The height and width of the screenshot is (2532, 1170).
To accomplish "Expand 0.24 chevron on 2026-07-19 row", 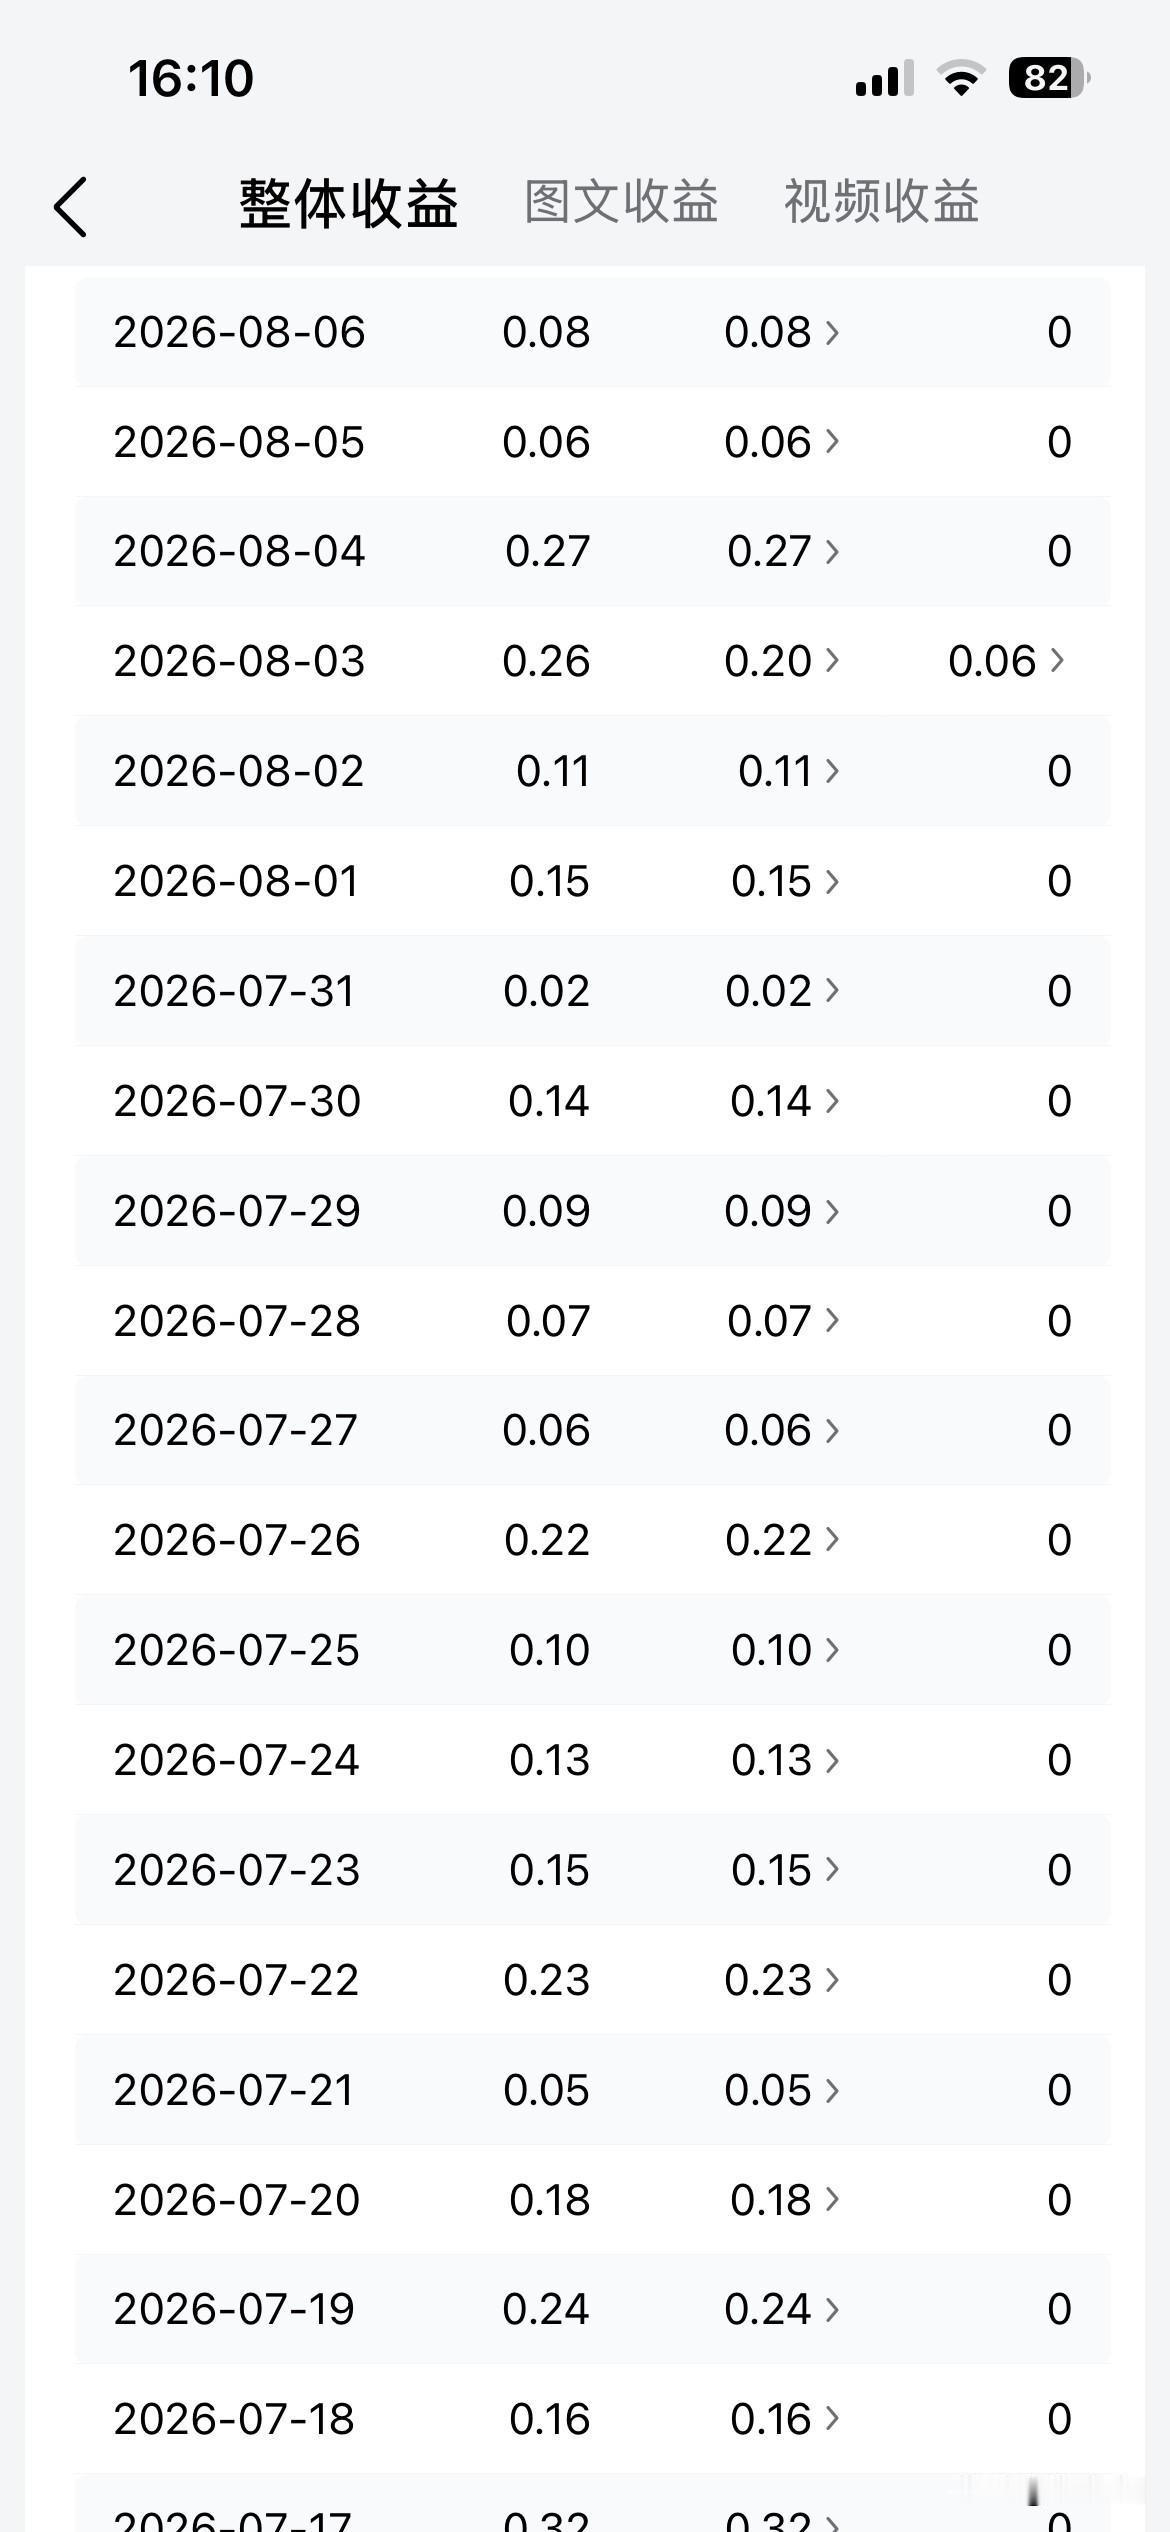I will [x=832, y=2308].
